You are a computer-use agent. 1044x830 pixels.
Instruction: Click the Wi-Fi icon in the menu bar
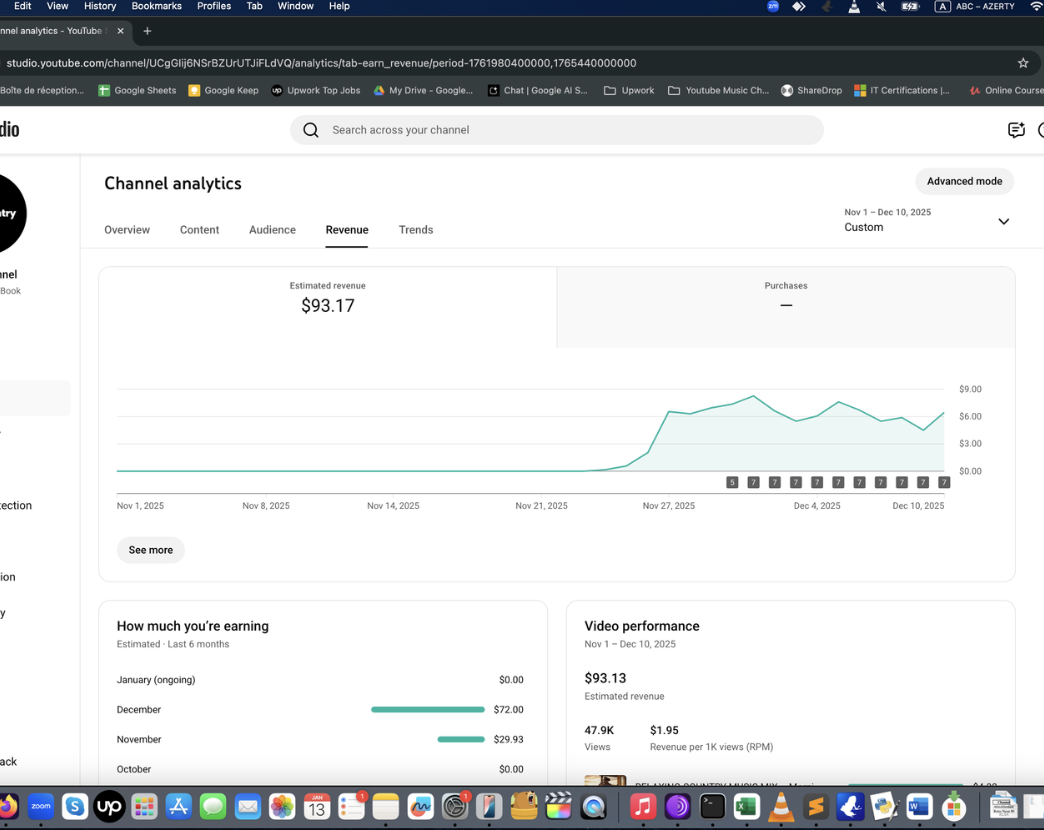pos(1036,6)
